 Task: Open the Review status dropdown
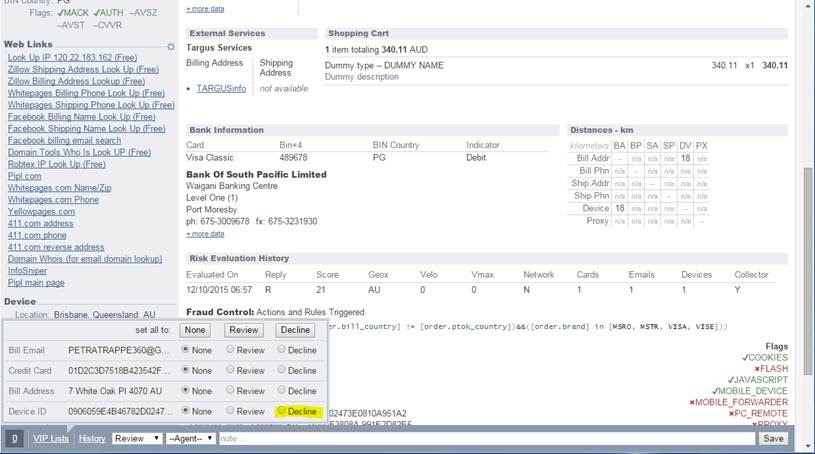point(137,438)
